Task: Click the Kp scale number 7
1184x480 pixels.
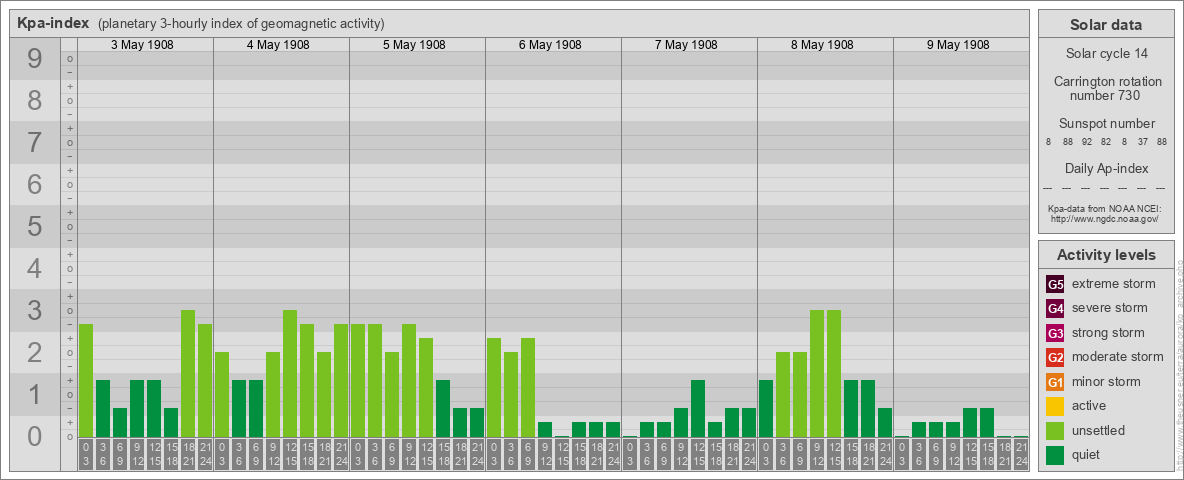Action: click(34, 143)
